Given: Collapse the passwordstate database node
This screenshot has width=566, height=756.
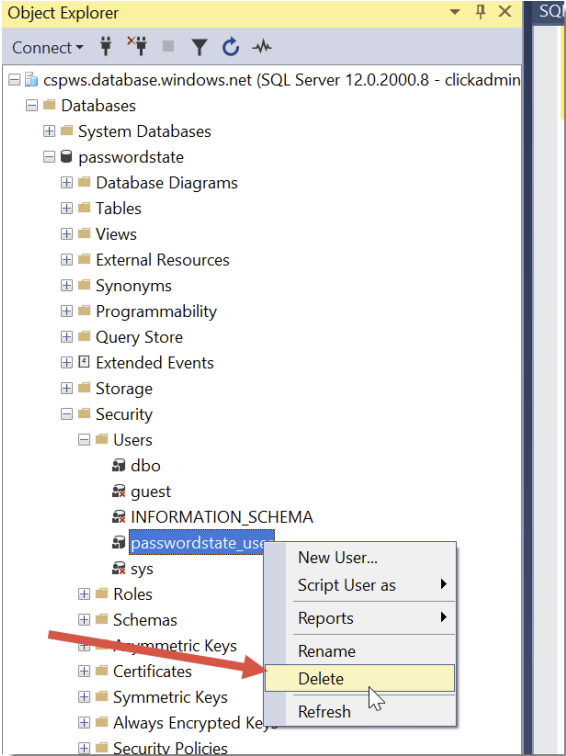Looking at the screenshot, I should [x=49, y=157].
